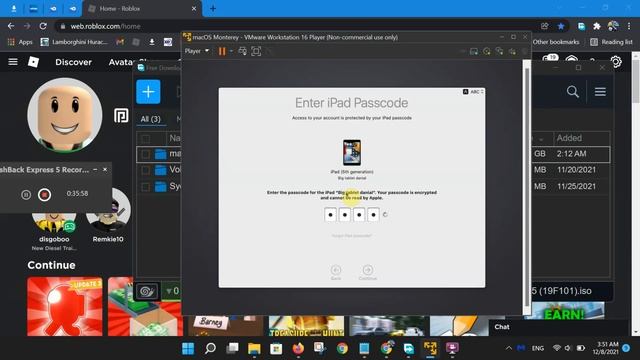
Task: Click the Roblox avatar profile picture
Action: click(65, 115)
